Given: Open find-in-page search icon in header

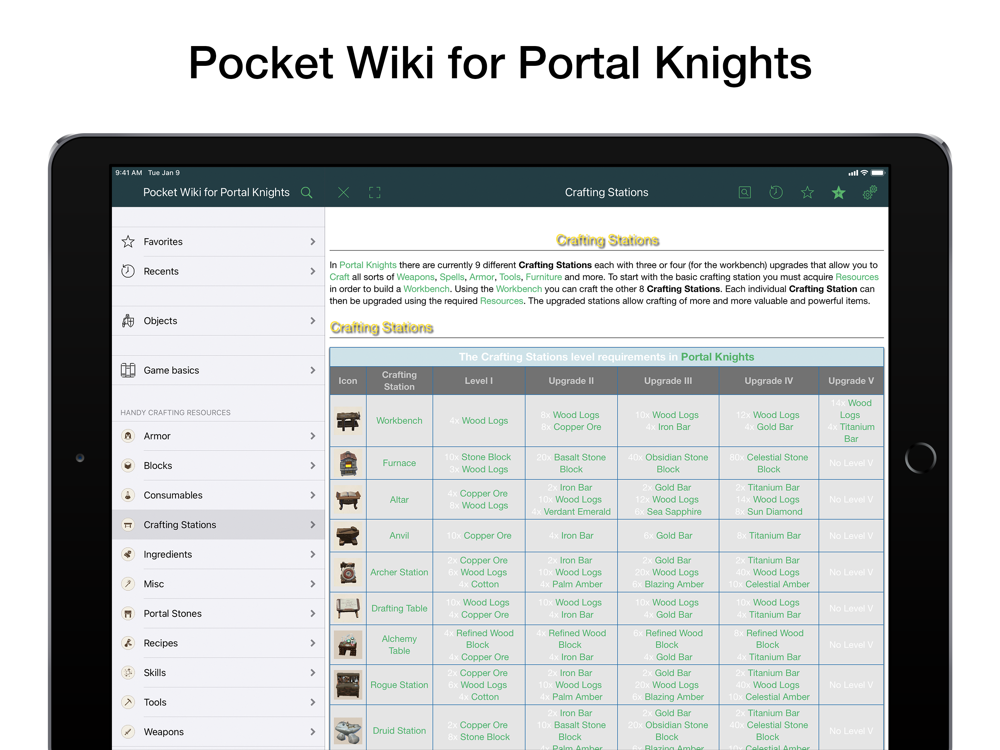Looking at the screenshot, I should coord(744,192).
